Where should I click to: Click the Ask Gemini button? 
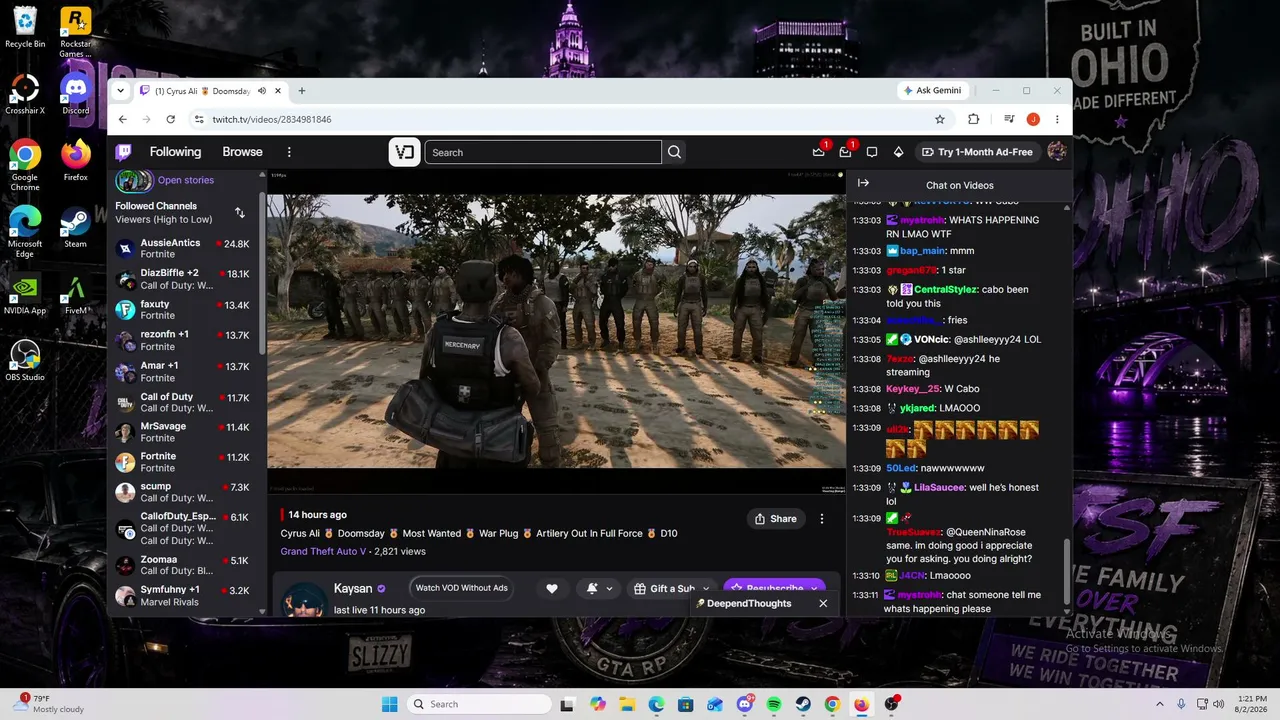coord(932,91)
